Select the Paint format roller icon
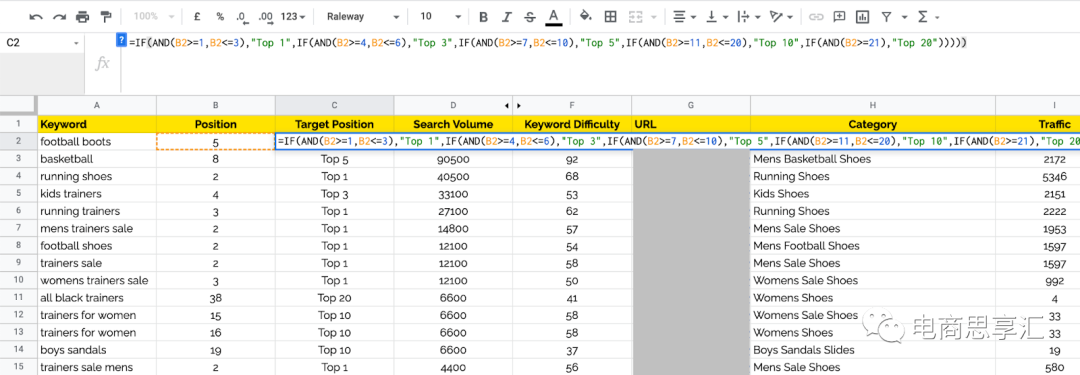 (106, 16)
